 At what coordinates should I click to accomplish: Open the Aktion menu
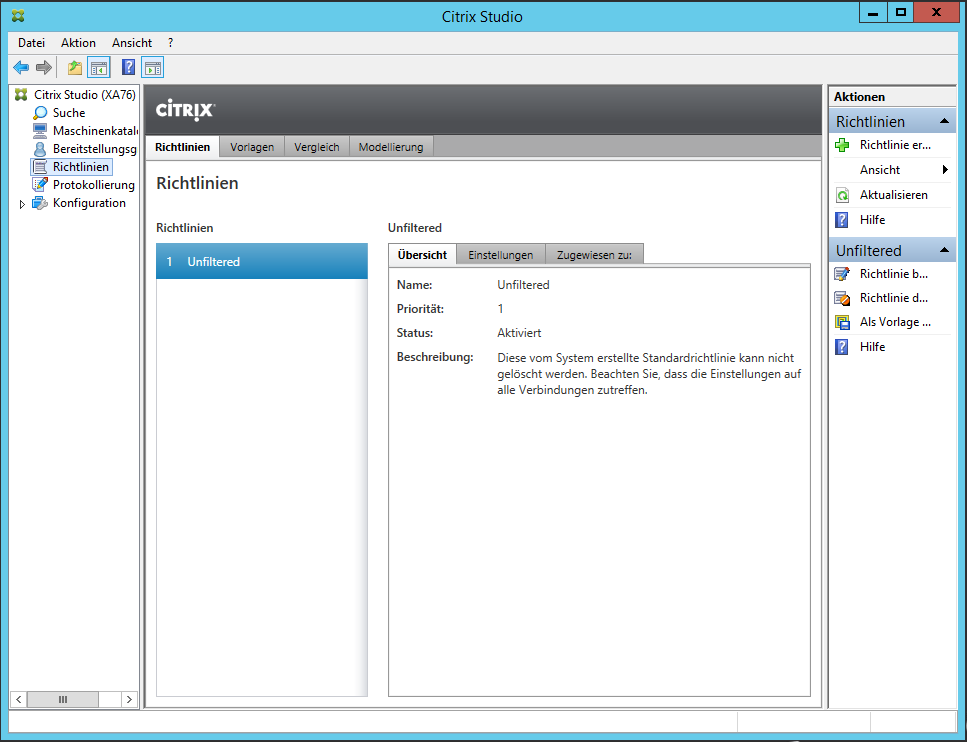[x=78, y=43]
